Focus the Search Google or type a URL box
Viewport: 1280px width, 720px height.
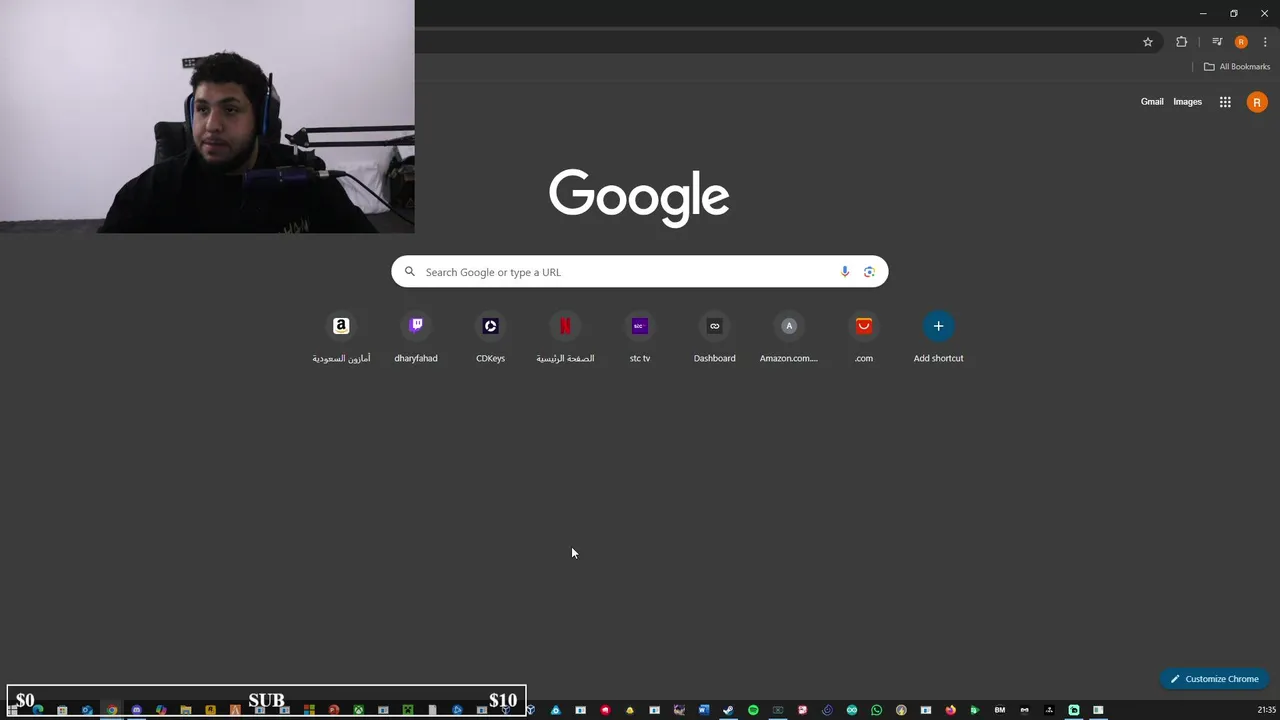tap(639, 272)
